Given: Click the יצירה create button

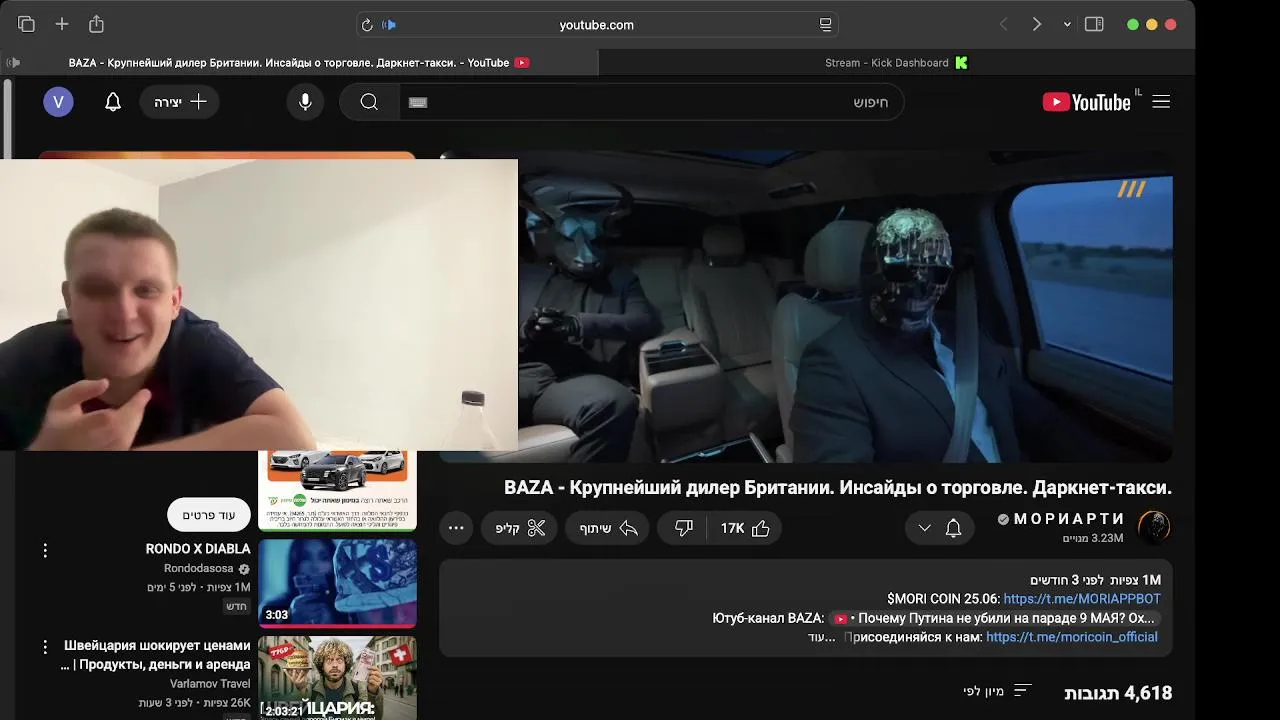Looking at the screenshot, I should pos(180,102).
